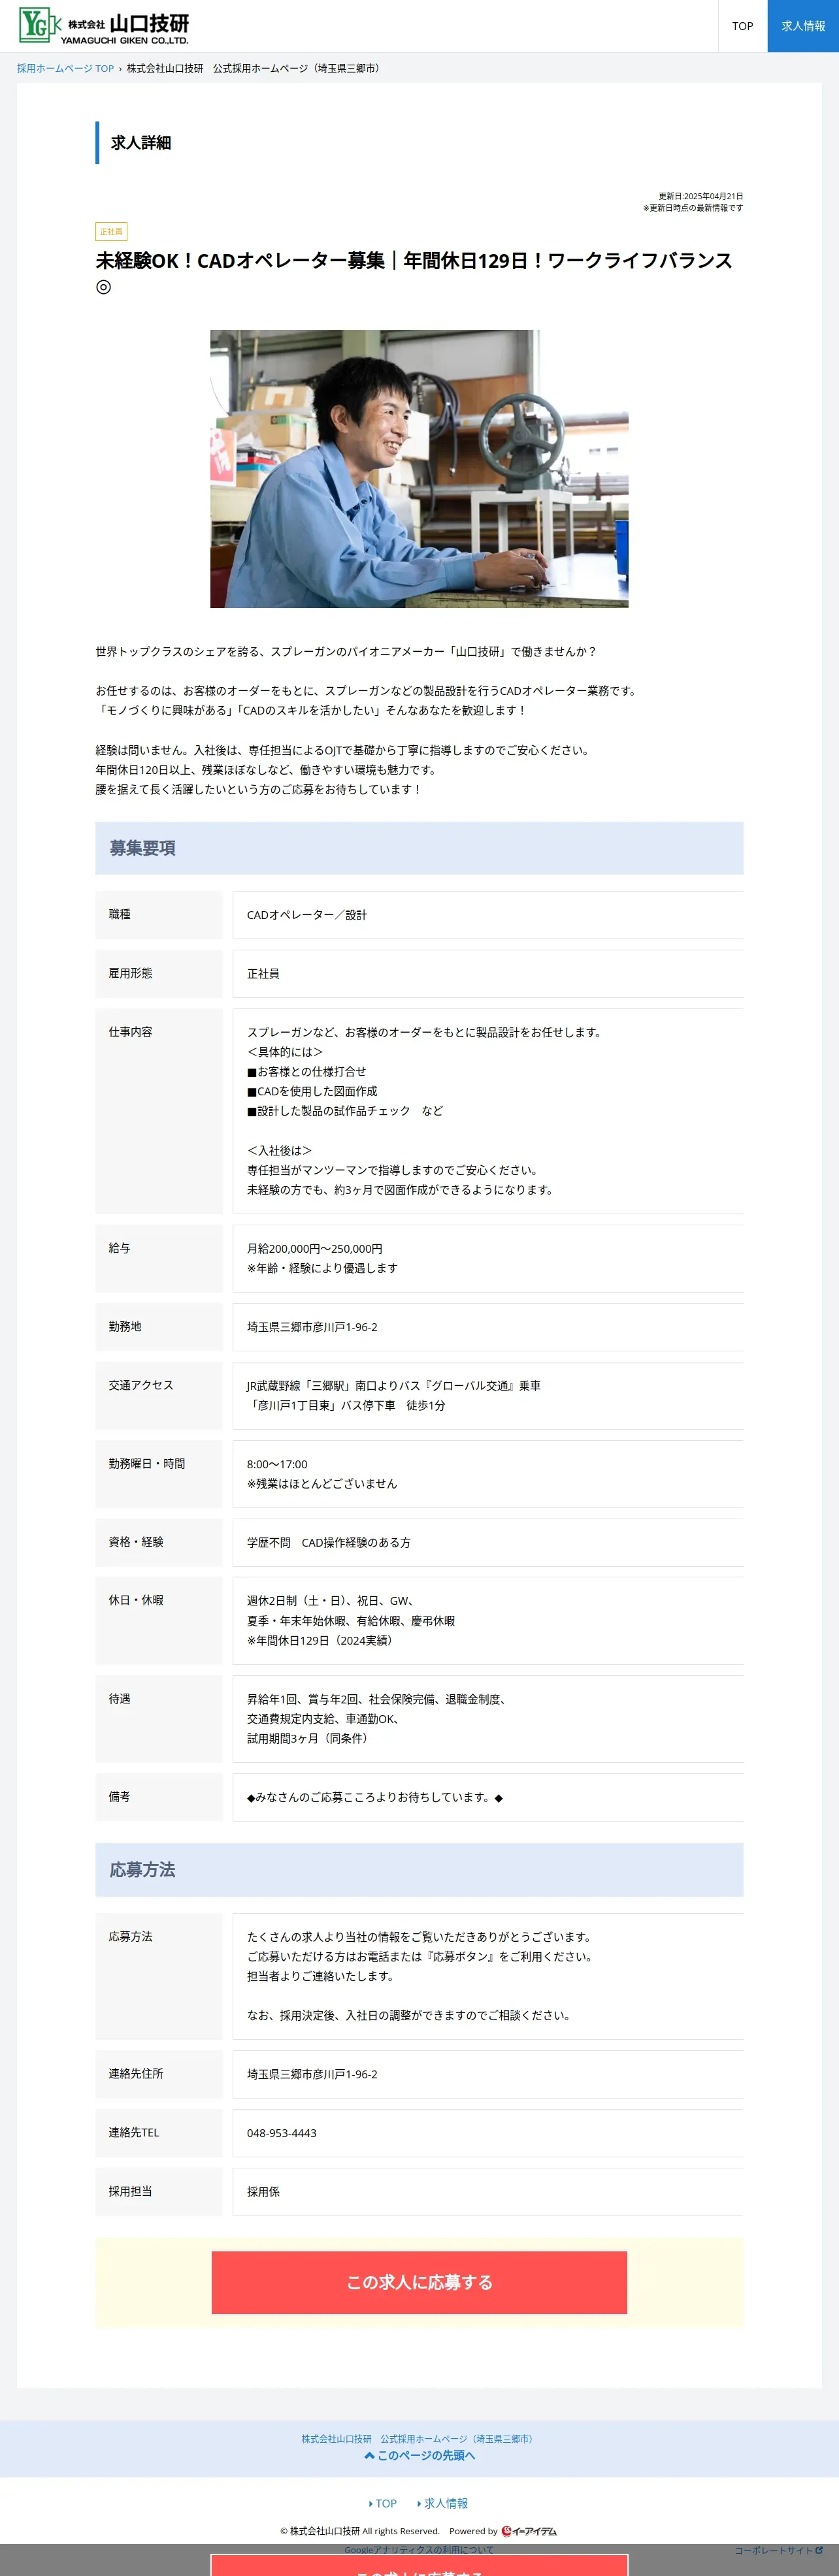Click the 備考 message みなさんのご応募
The height and width of the screenshot is (2576, 839).
(375, 1798)
